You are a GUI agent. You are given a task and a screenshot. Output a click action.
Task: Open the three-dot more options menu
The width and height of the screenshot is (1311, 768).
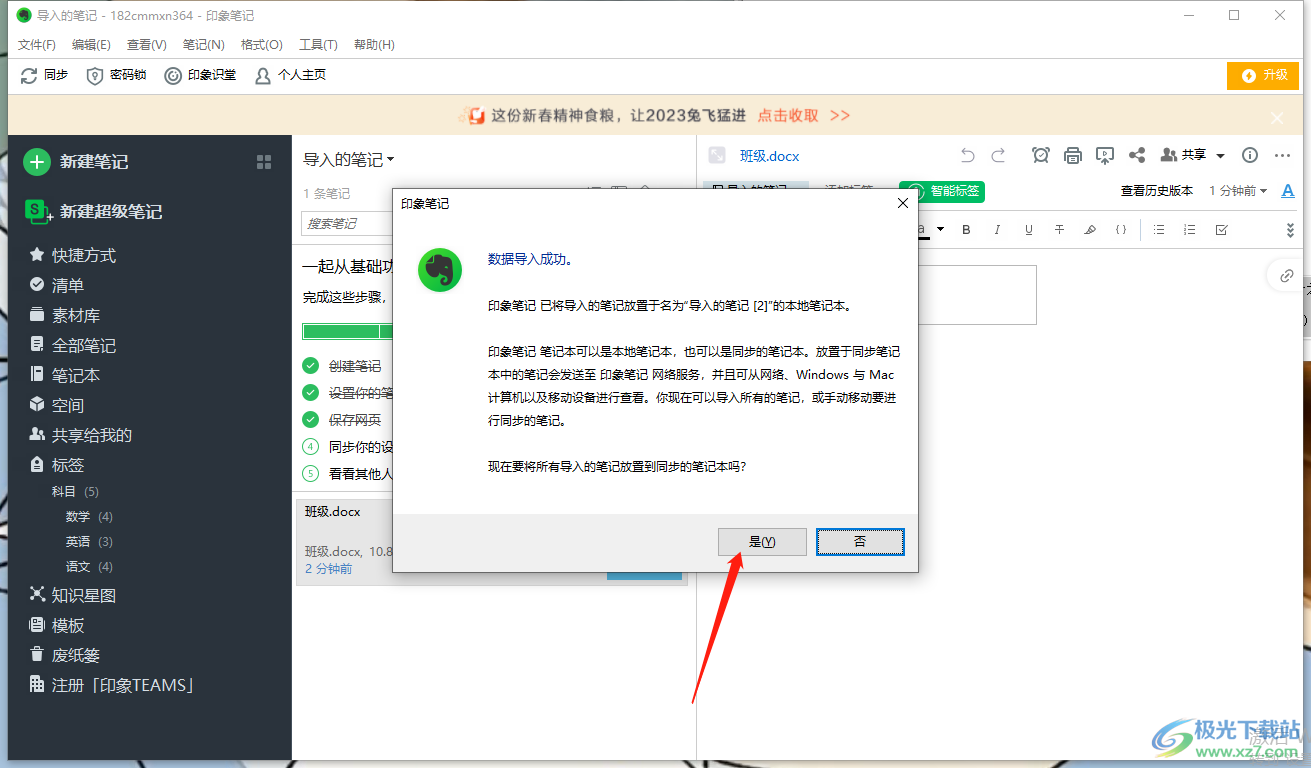coord(1283,155)
